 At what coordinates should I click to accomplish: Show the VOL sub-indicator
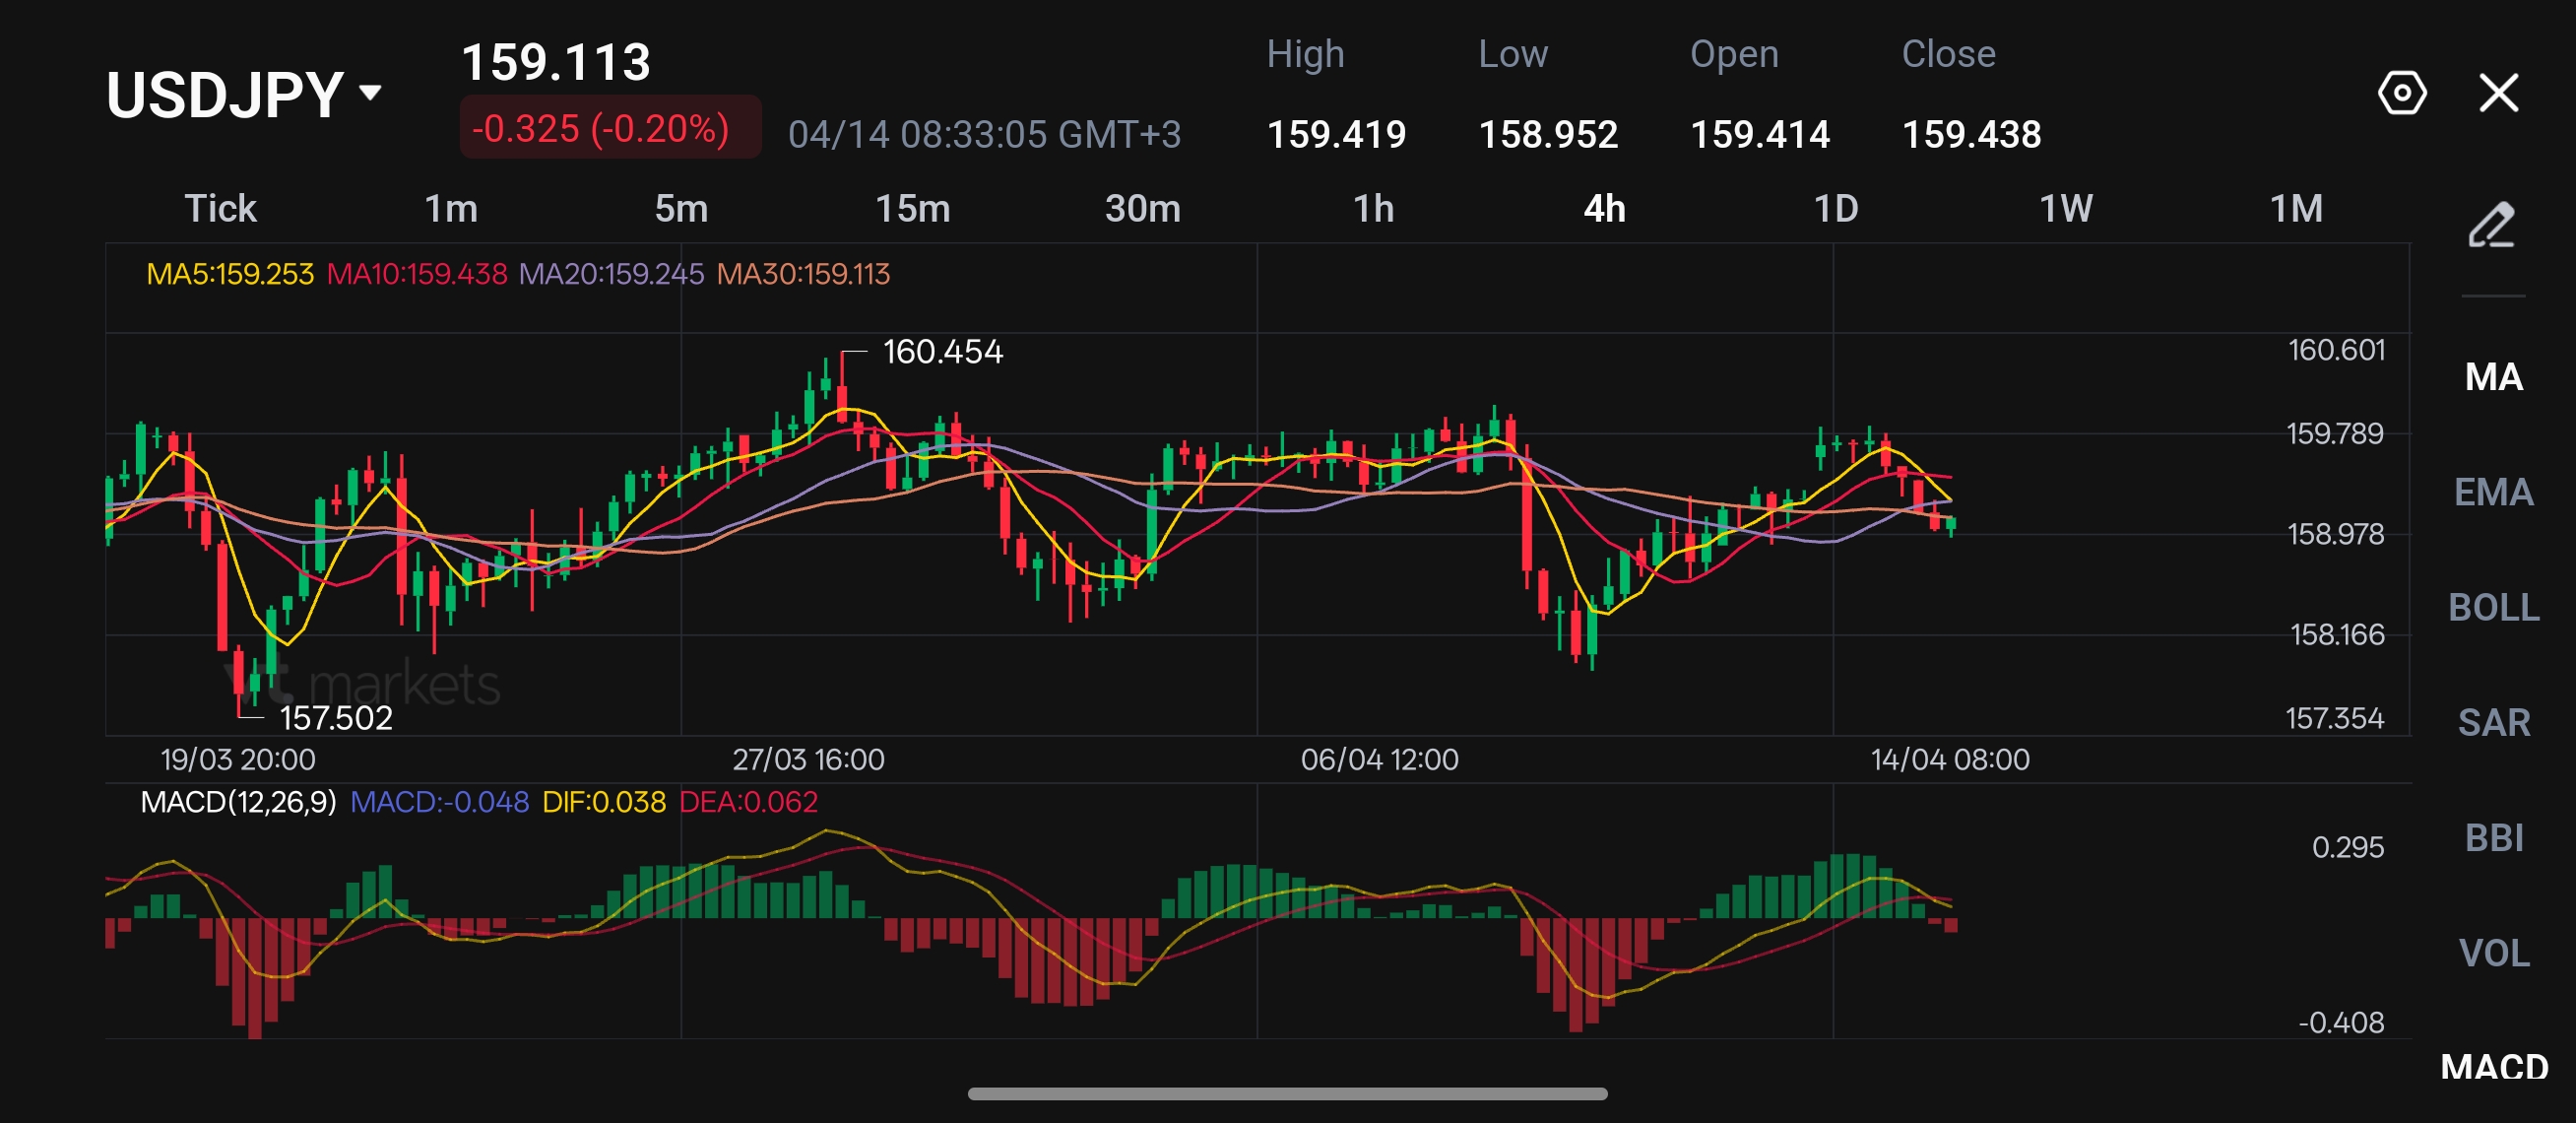[2493, 953]
